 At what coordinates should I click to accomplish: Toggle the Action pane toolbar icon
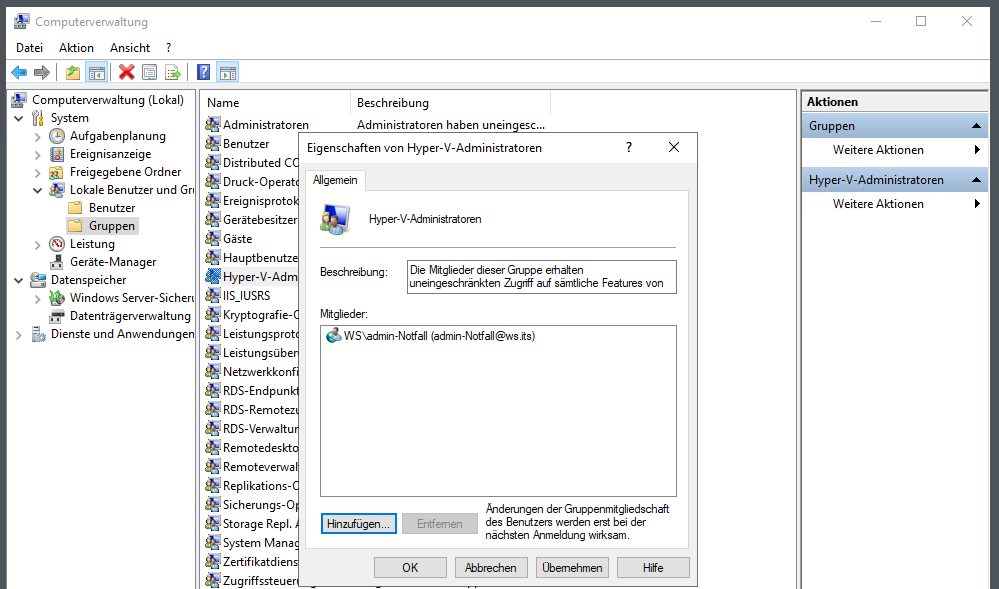point(228,73)
